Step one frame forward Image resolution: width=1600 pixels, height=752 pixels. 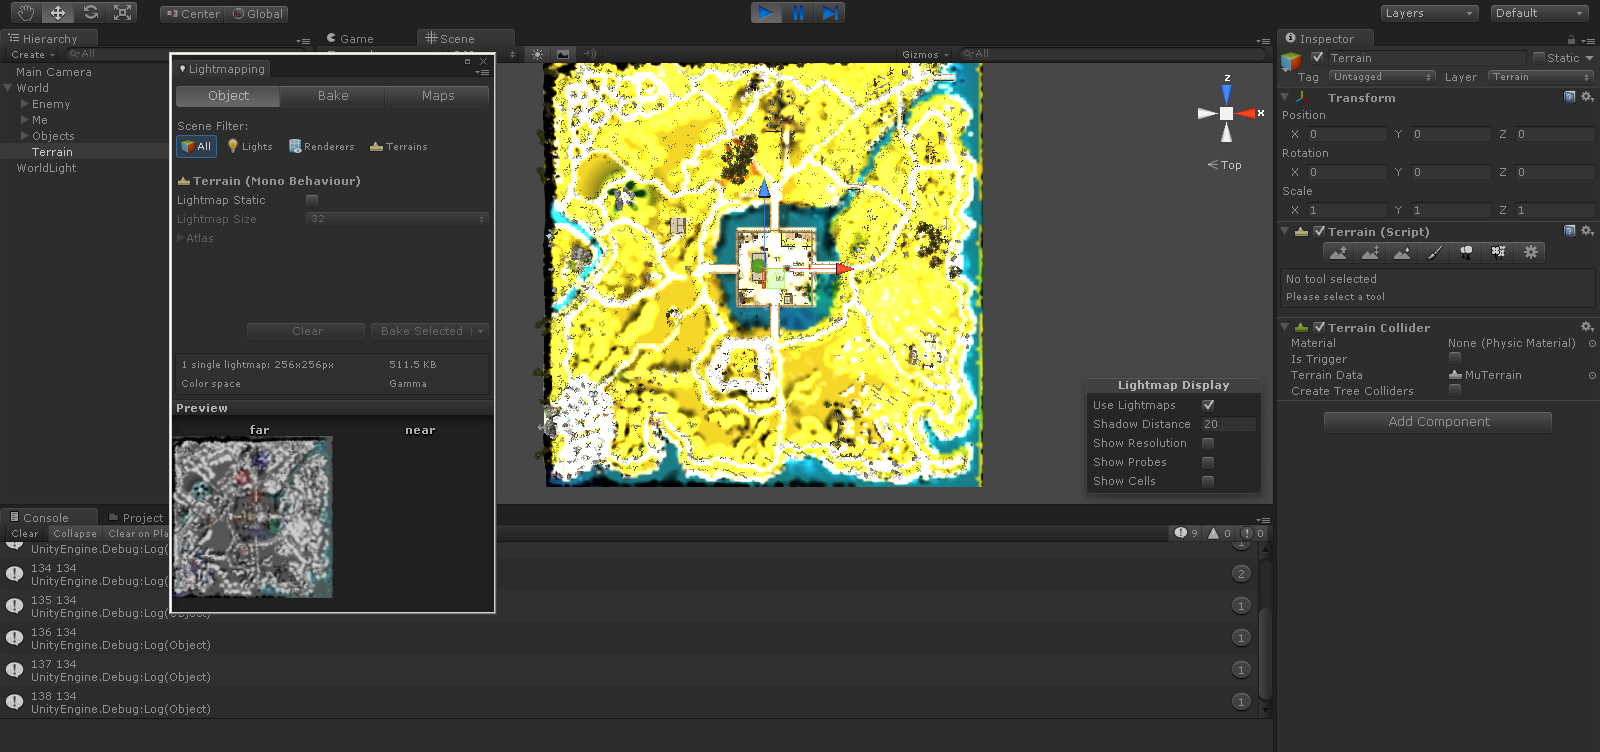pos(830,12)
